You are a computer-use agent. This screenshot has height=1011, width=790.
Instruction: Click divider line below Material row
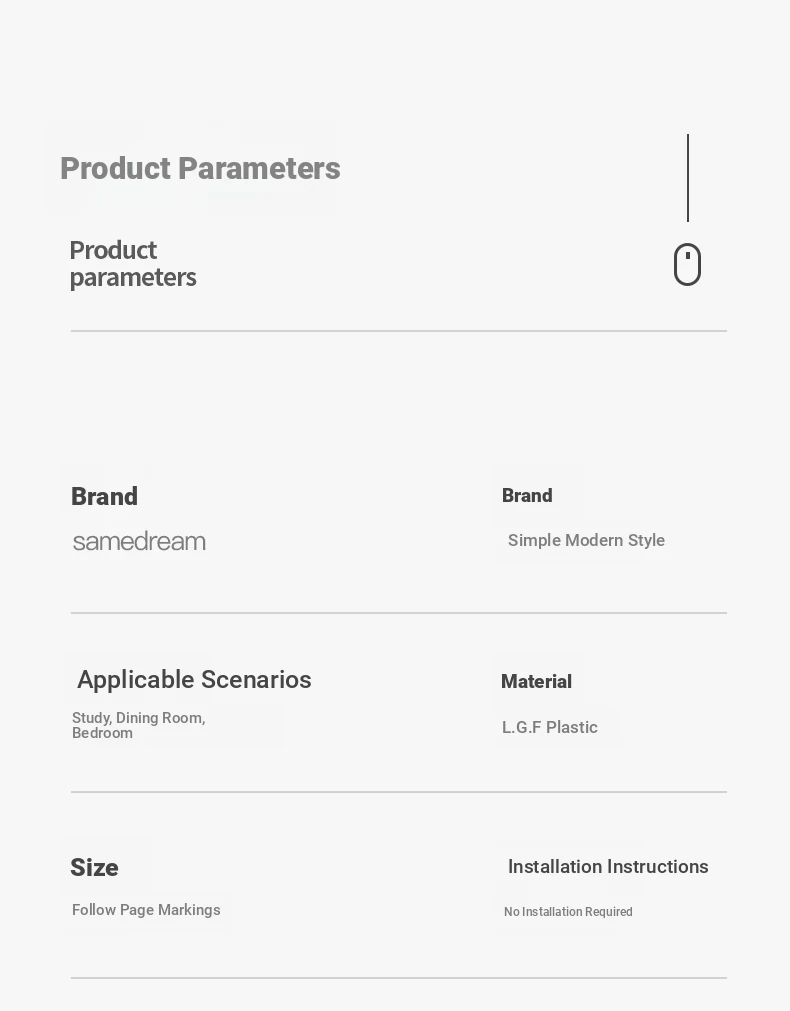pos(399,791)
